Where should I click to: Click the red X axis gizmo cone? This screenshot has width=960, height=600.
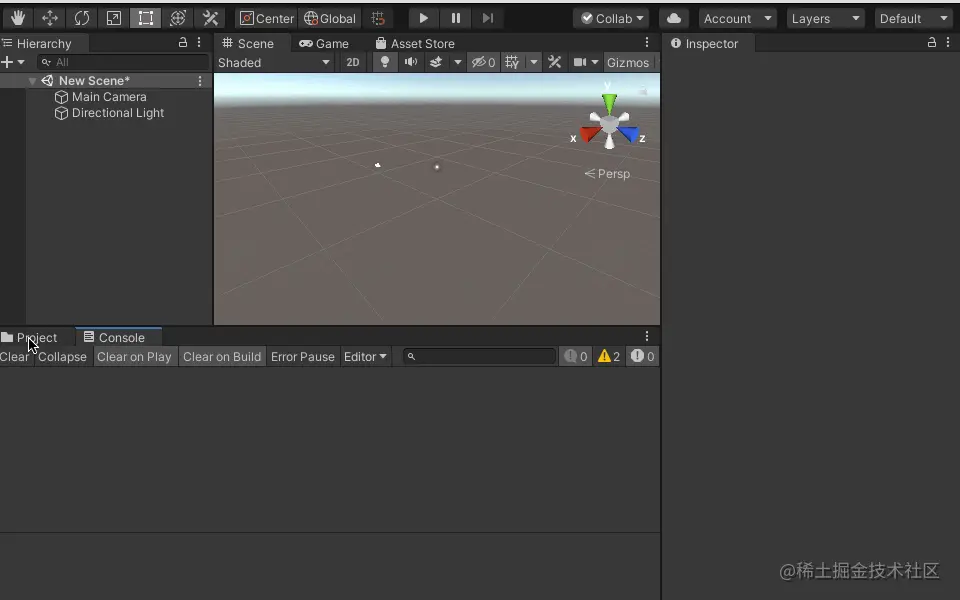[590, 133]
